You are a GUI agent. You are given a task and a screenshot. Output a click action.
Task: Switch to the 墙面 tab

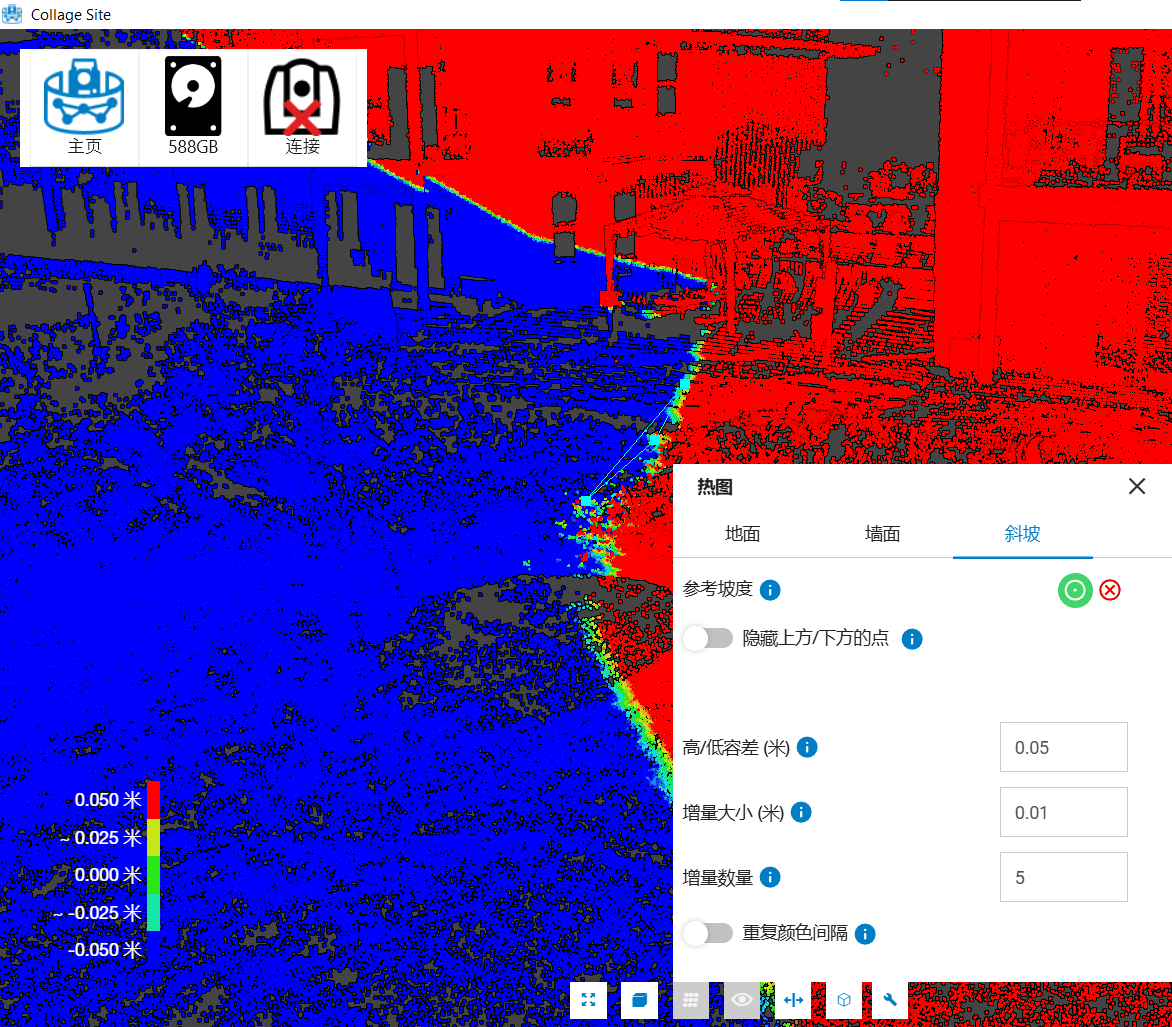tap(882, 534)
